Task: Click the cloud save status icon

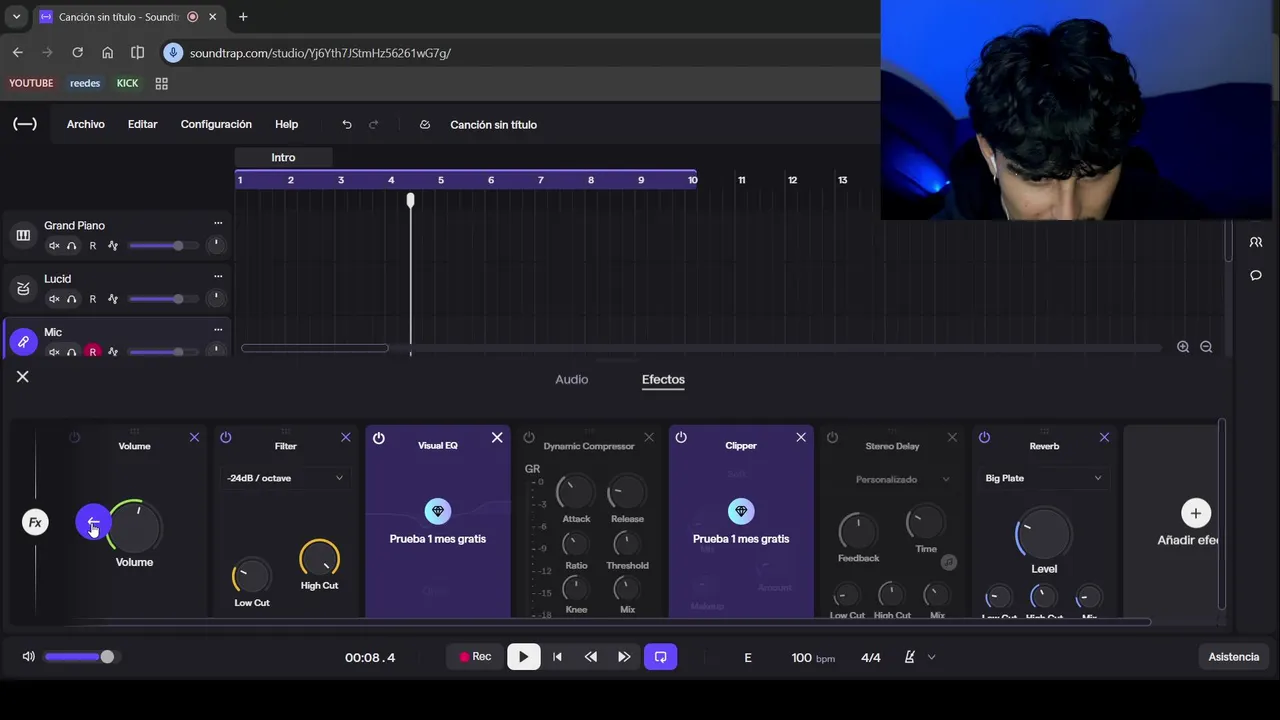Action: [x=425, y=125]
